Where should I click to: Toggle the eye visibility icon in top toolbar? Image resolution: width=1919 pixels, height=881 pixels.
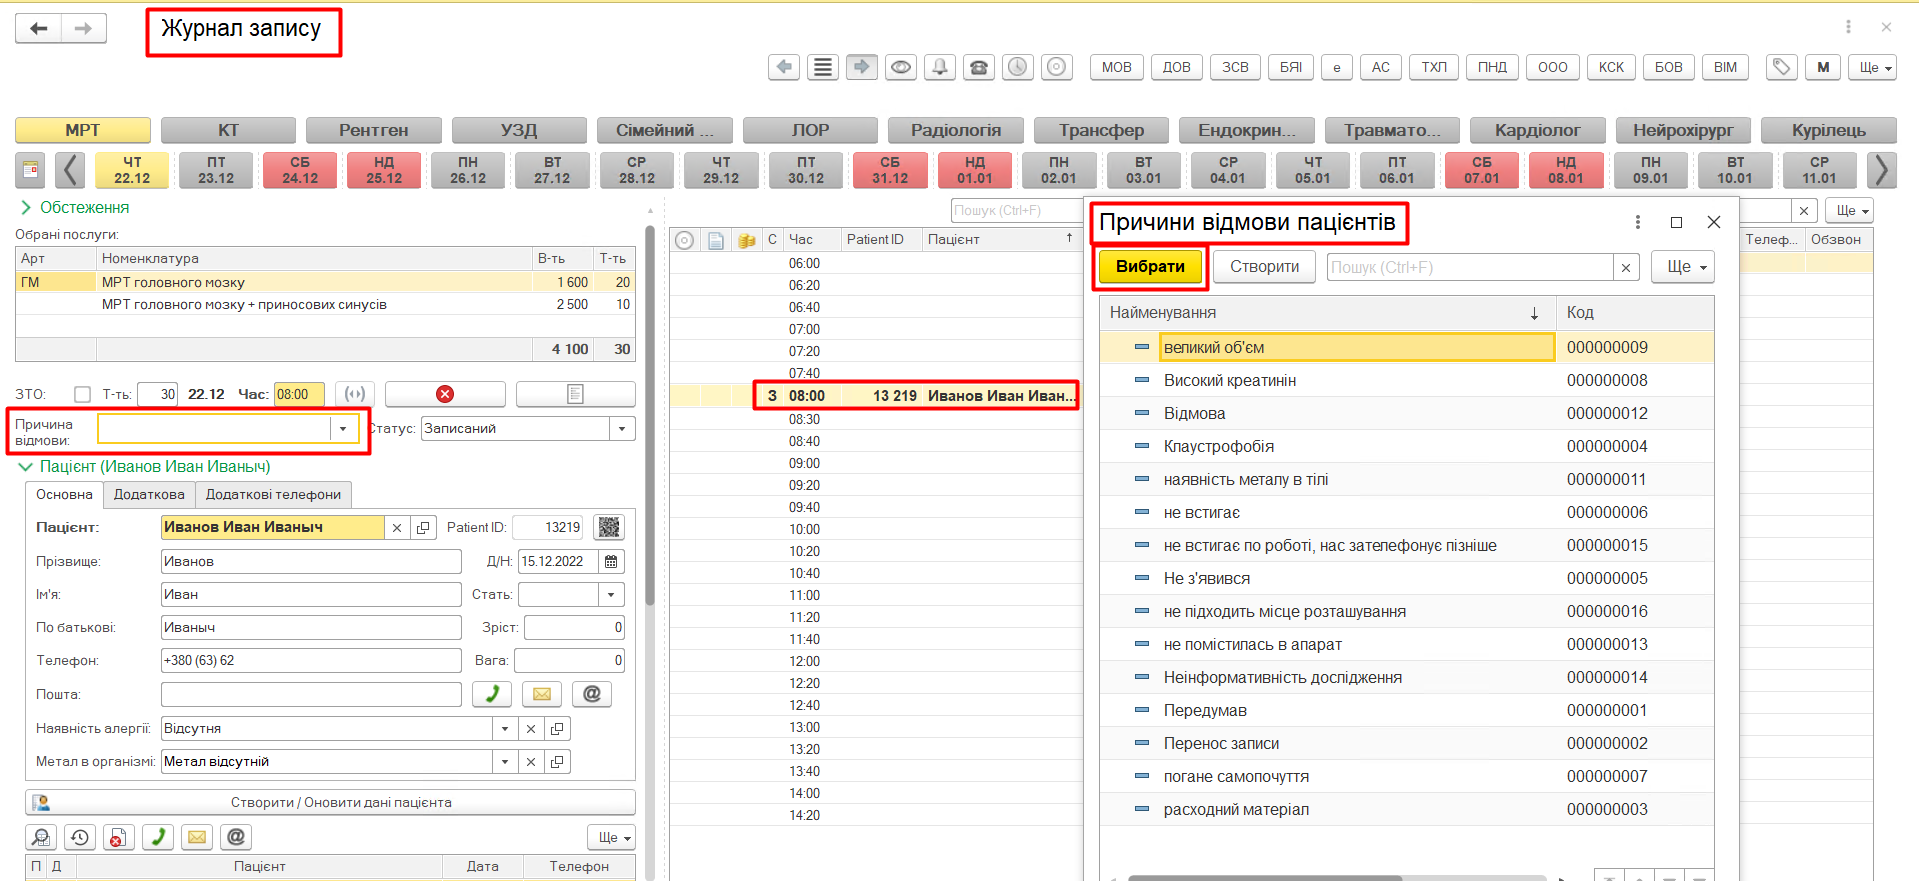(900, 67)
